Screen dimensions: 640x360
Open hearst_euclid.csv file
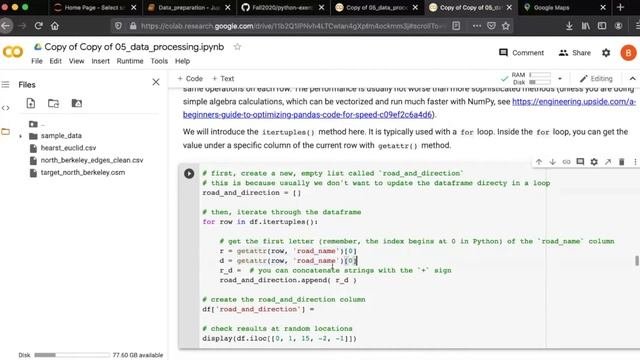coord(68,148)
